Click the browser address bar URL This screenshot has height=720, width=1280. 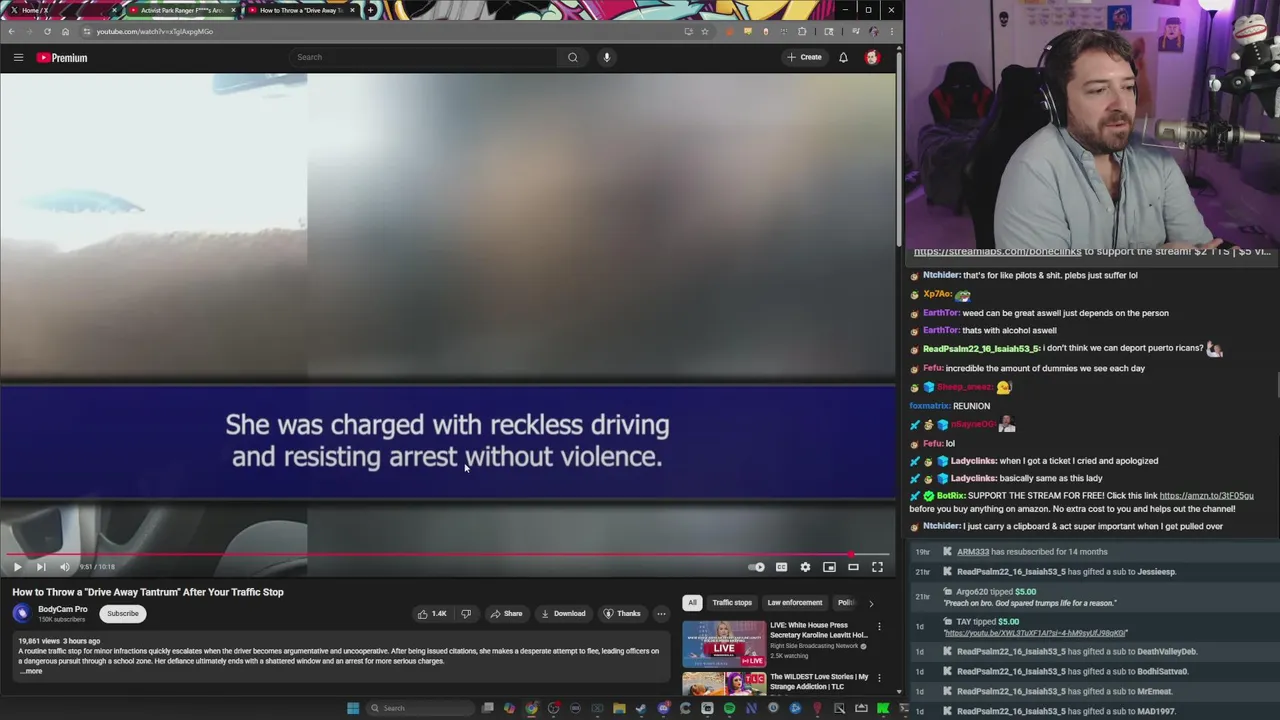point(155,31)
